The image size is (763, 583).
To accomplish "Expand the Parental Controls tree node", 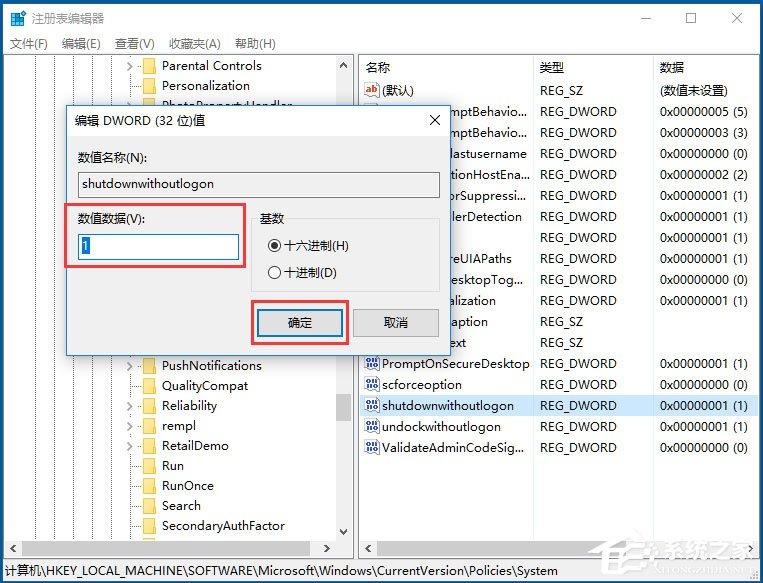I will click(129, 65).
